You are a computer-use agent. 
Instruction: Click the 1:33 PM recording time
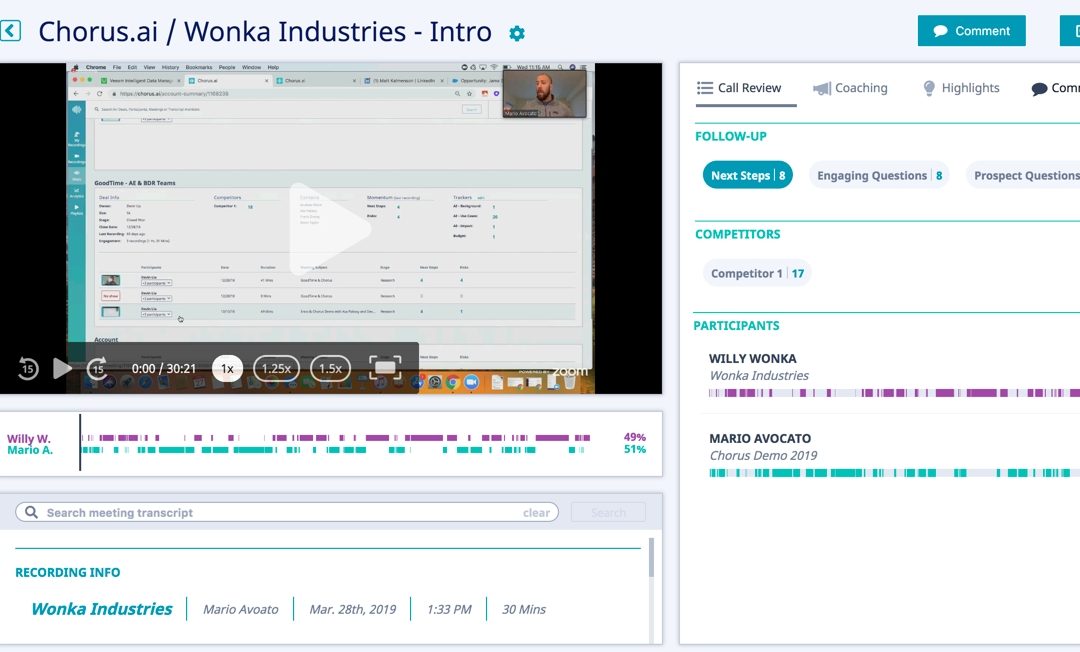click(x=449, y=609)
